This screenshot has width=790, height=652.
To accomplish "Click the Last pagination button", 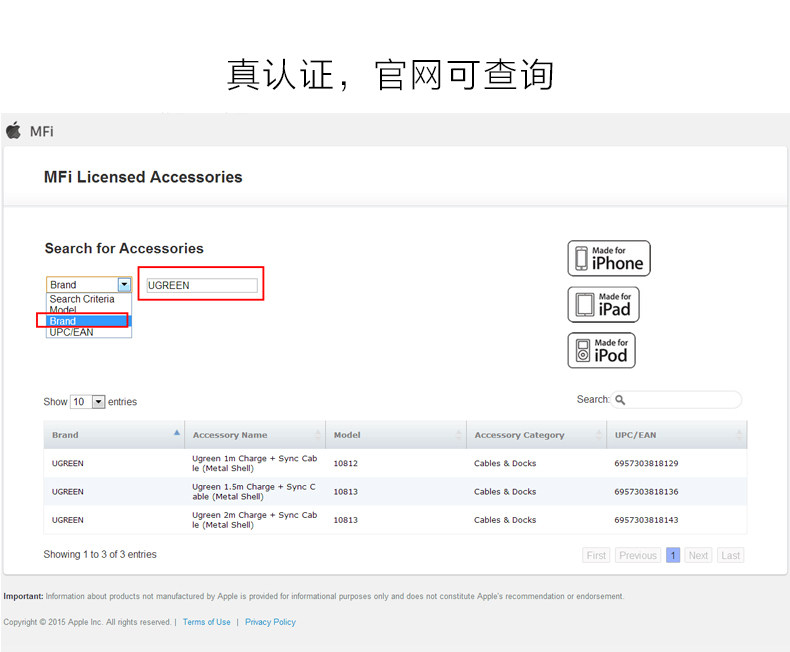I will (x=731, y=555).
